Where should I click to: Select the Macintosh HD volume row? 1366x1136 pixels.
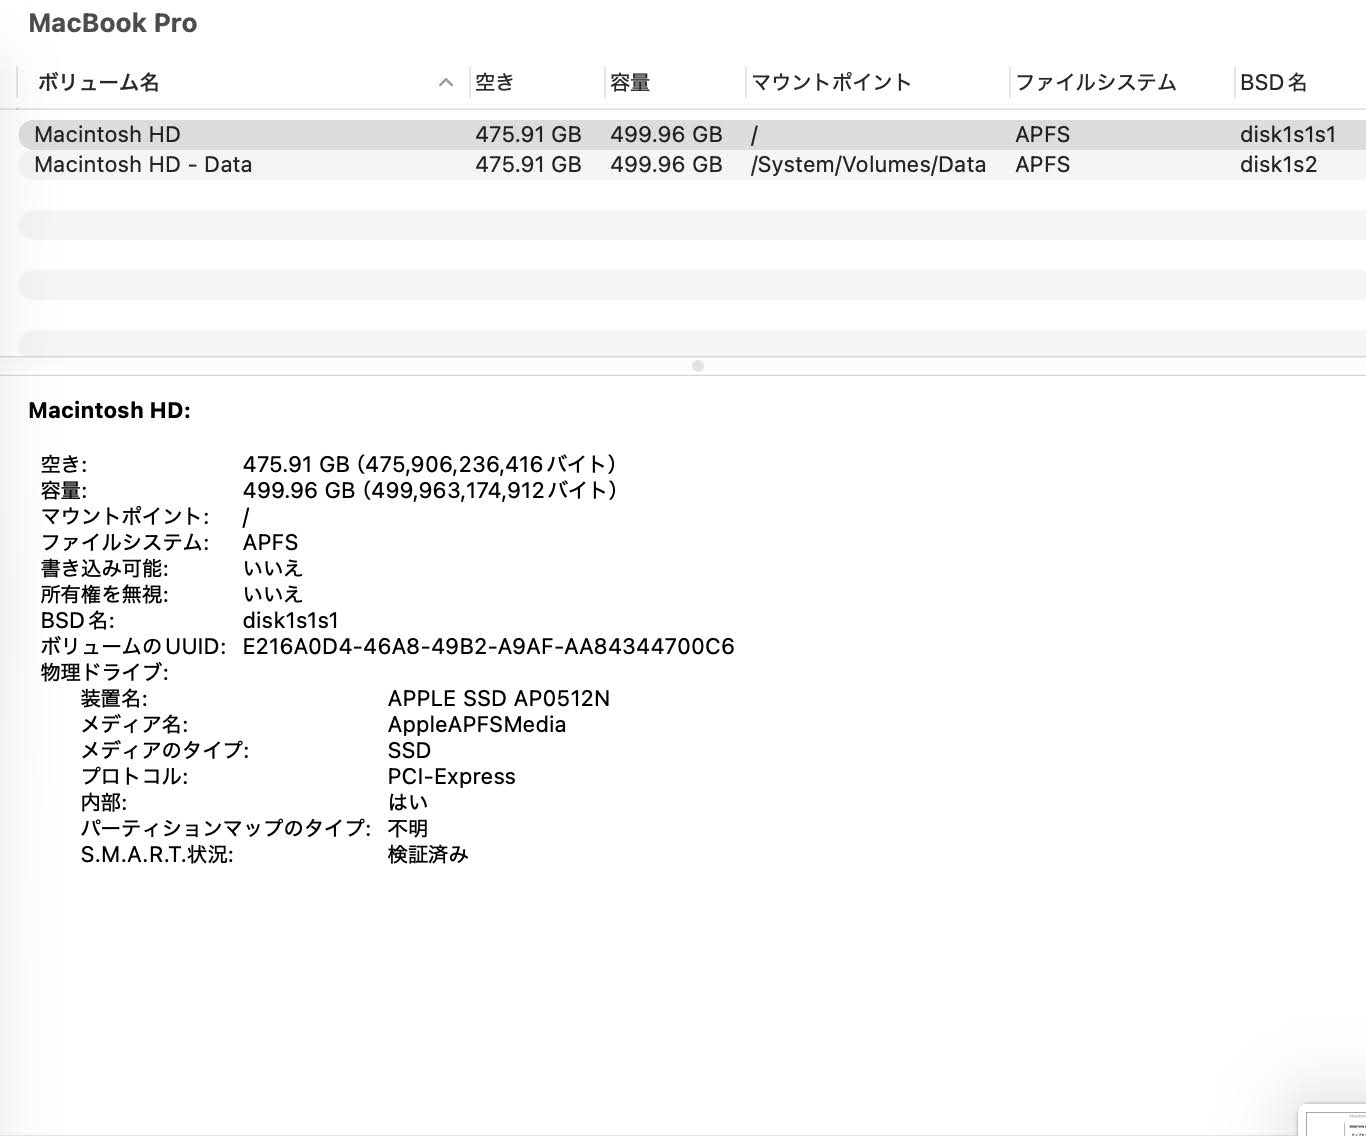[x=692, y=134]
